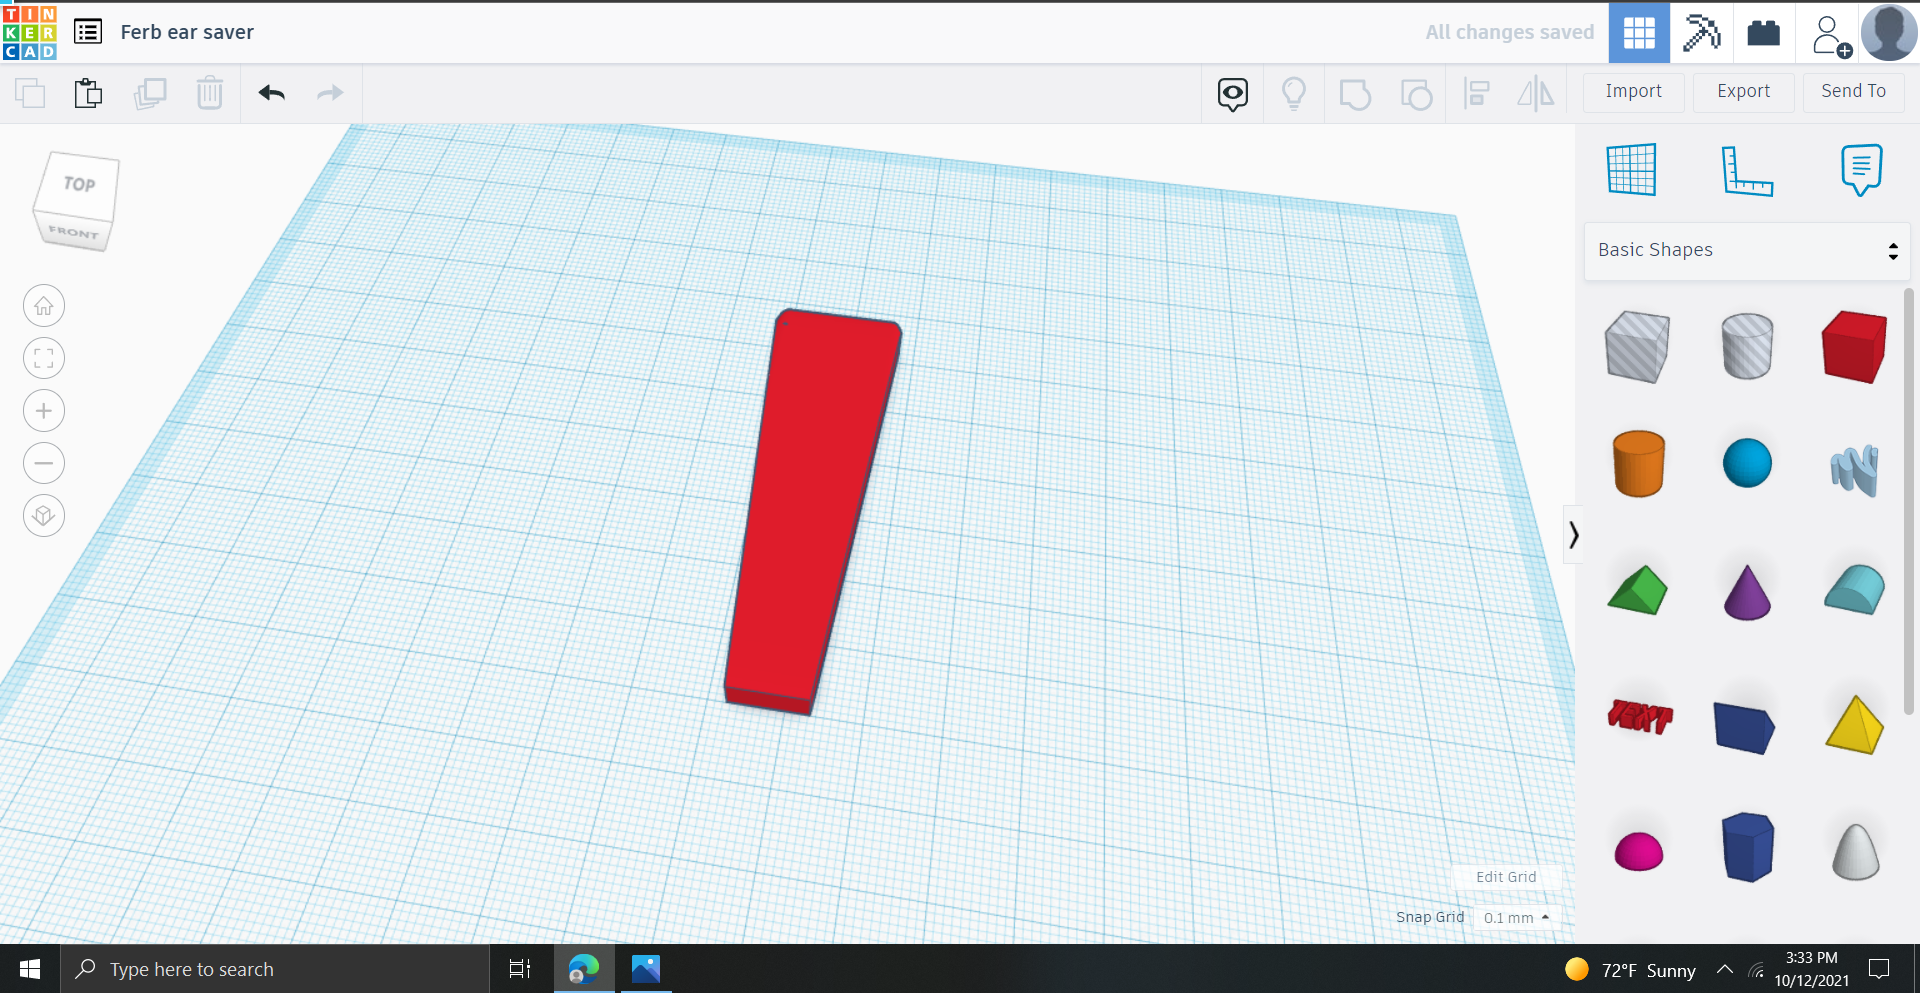Select the Ruler helper icon
This screenshot has height=993, width=1920.
click(1748, 170)
